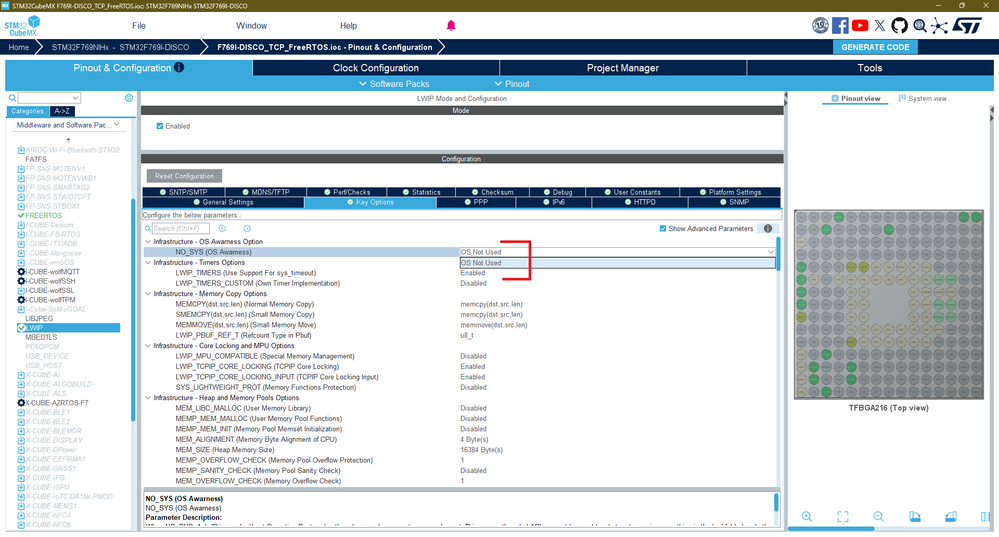This screenshot has width=999, height=537.
Task: Expand the Pinout dropdown menu
Action: [512, 84]
